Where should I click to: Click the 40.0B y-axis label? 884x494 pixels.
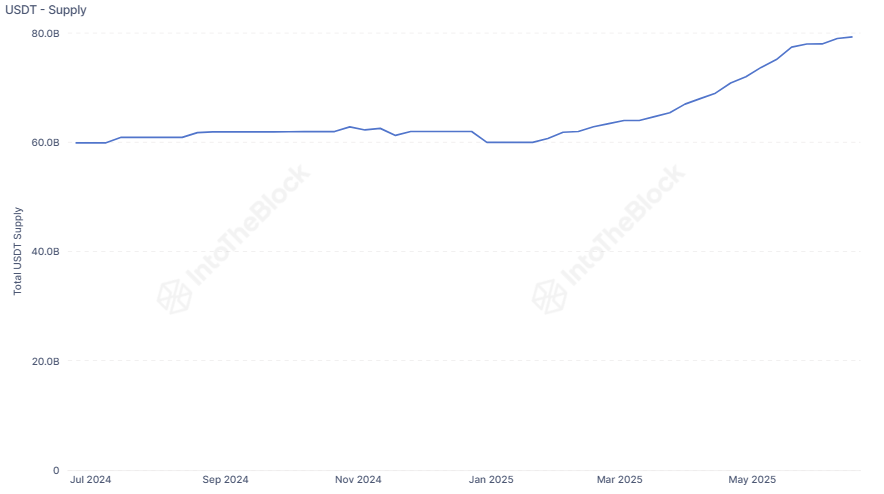click(46, 252)
